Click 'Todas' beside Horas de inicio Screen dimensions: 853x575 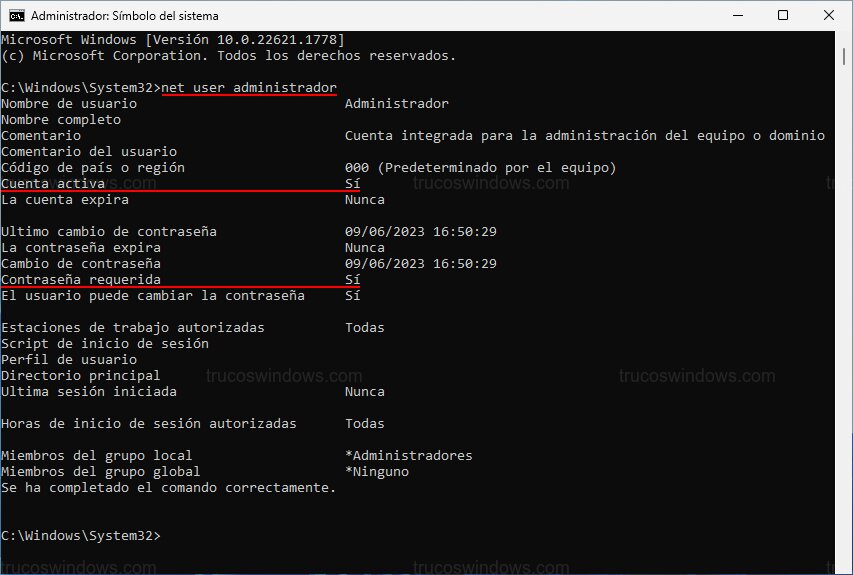[364, 424]
